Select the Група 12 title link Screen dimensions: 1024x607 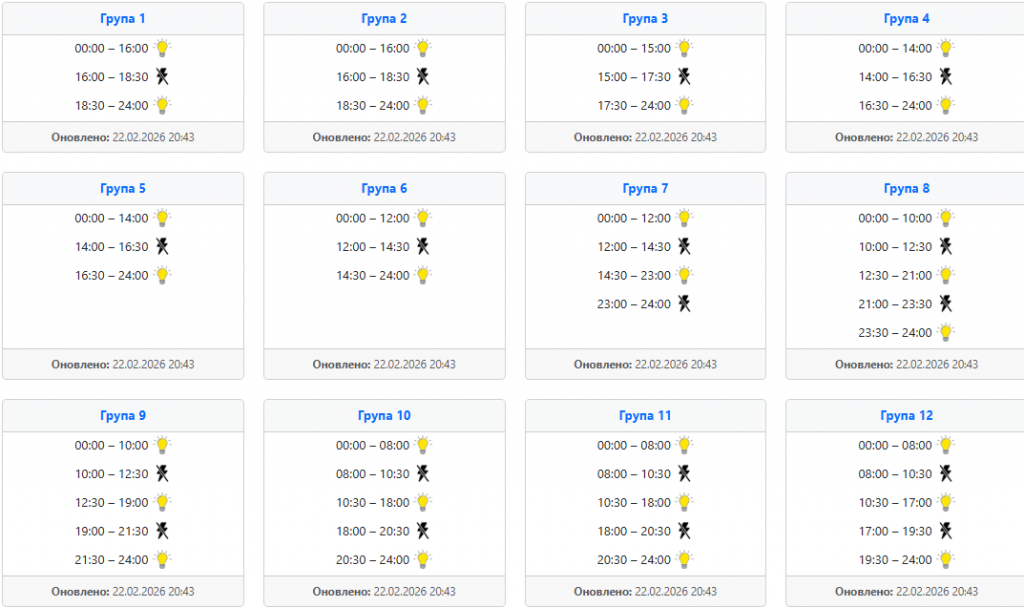(906, 416)
